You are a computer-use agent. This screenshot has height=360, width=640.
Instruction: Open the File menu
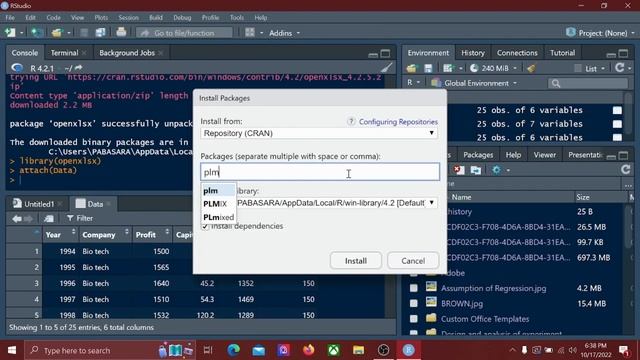point(10,18)
